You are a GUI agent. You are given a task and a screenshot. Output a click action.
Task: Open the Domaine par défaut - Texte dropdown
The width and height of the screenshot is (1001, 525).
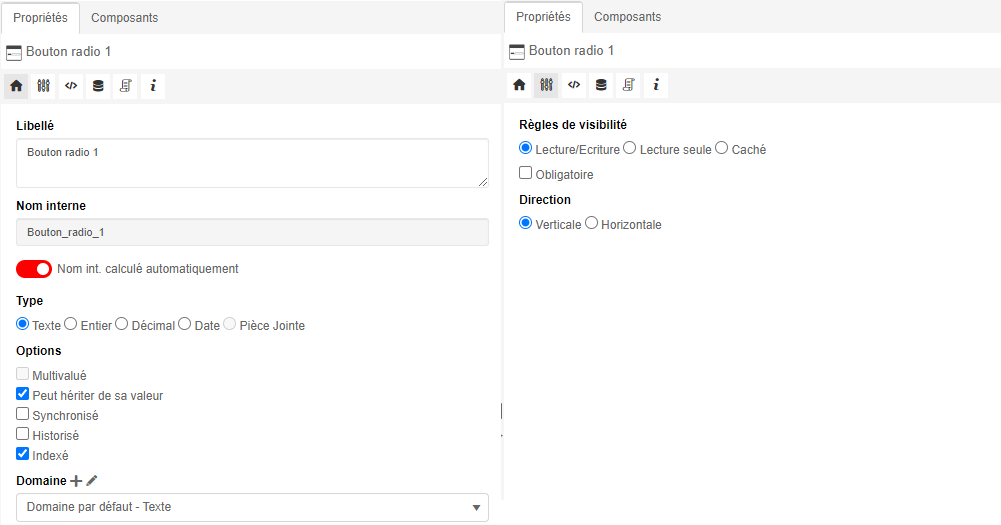(x=252, y=507)
